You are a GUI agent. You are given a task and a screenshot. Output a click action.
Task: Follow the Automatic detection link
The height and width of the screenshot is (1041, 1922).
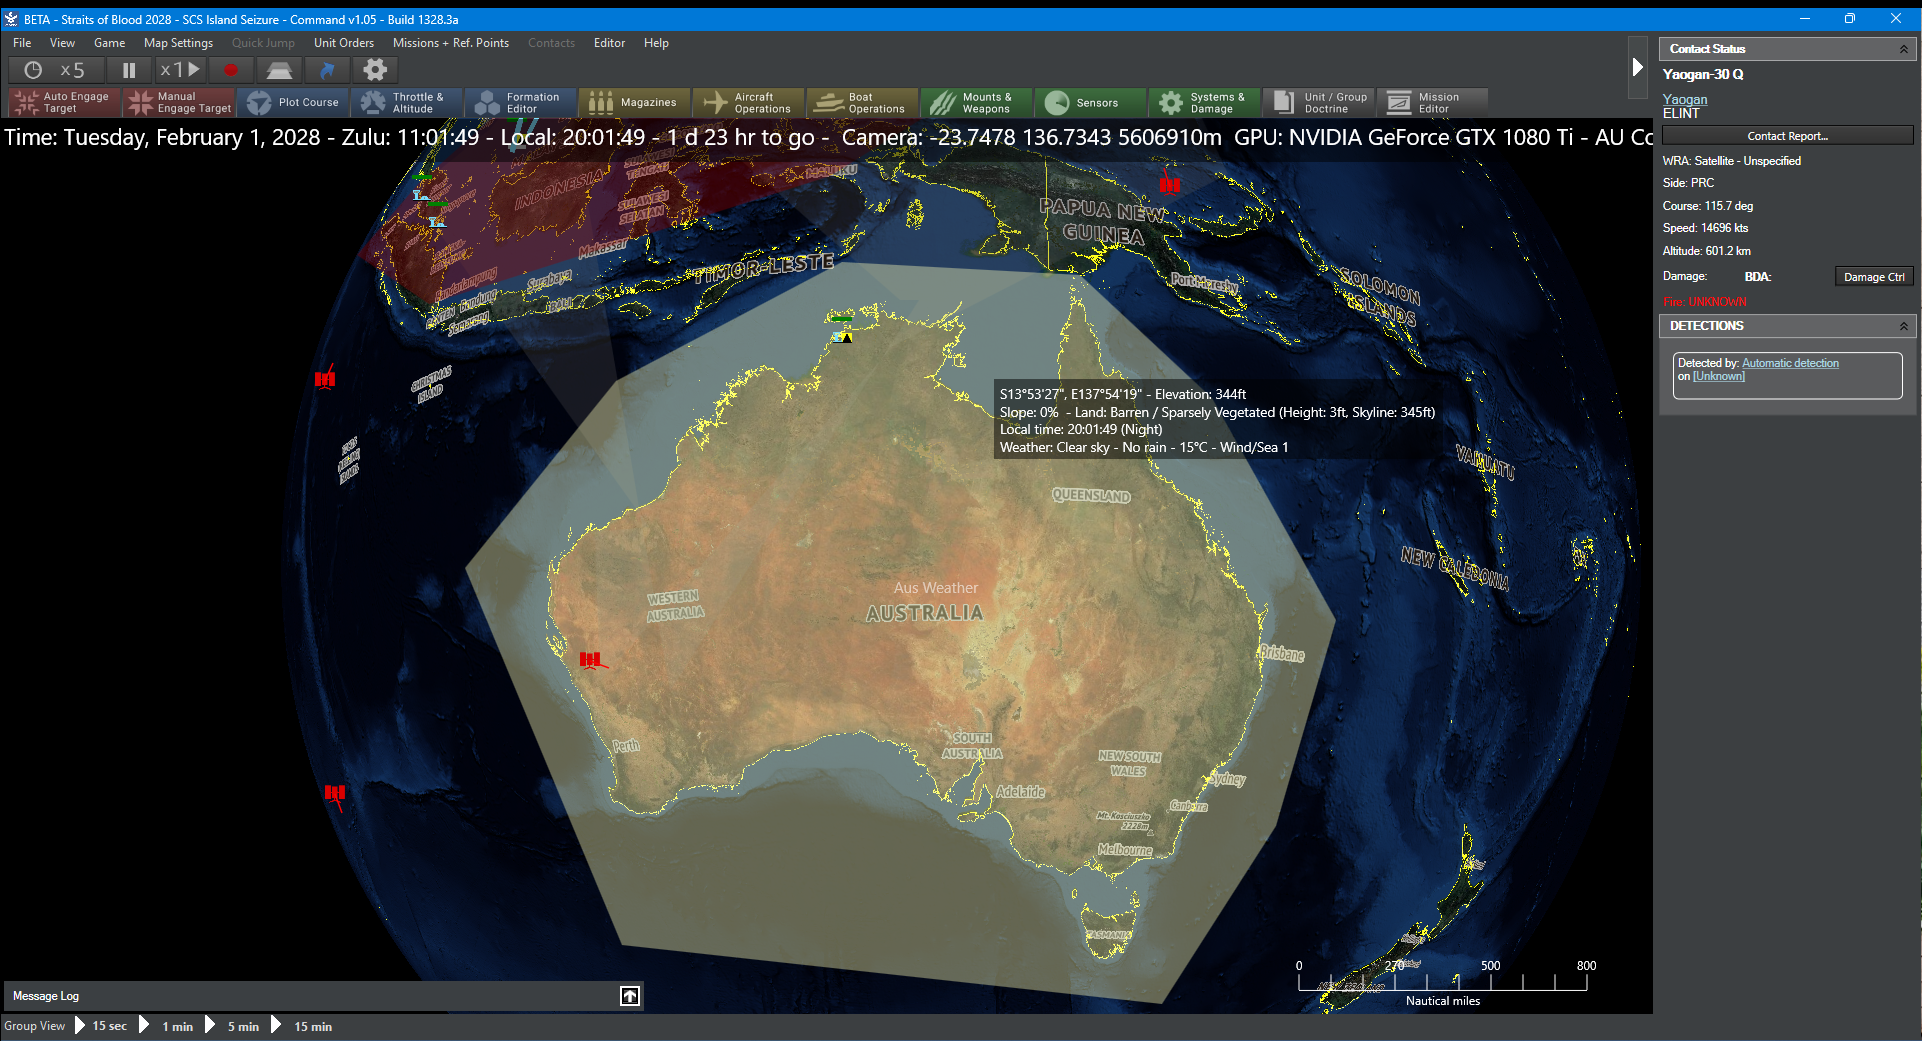click(x=1790, y=363)
